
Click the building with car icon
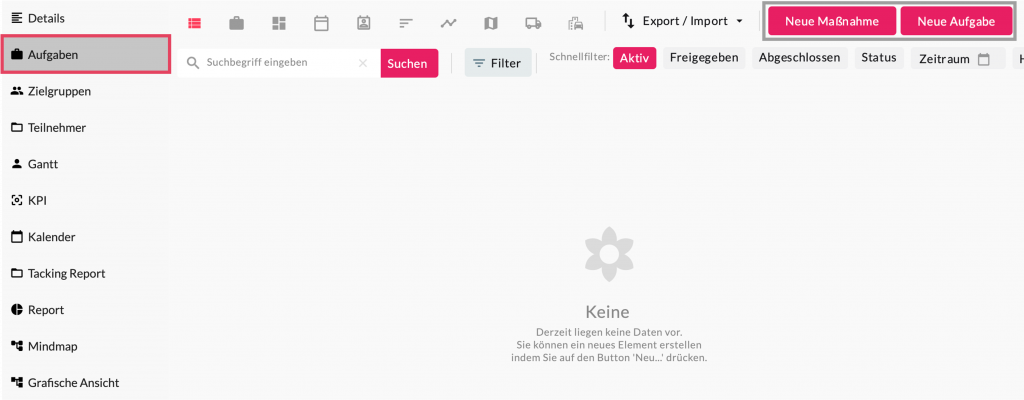click(x=575, y=22)
